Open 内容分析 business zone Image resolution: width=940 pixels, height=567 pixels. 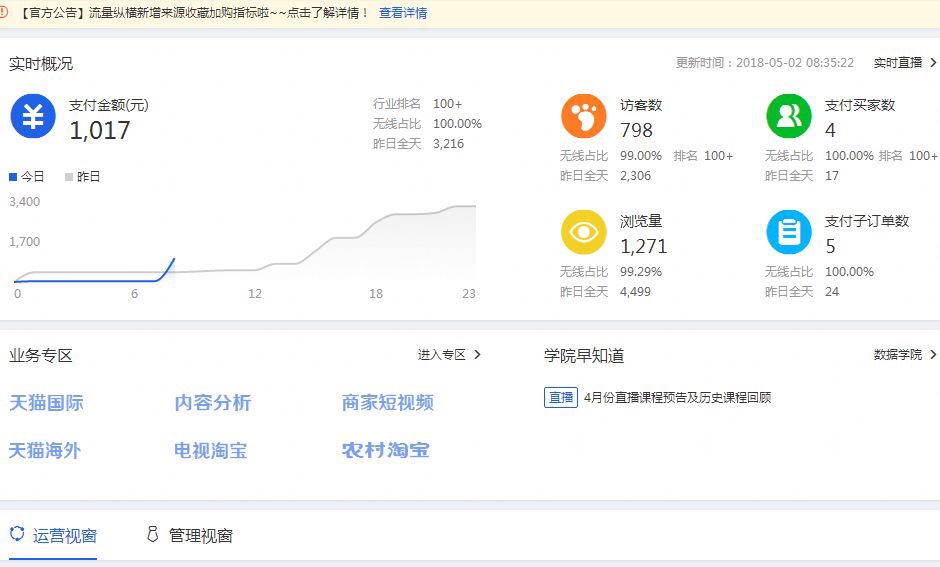click(x=213, y=403)
